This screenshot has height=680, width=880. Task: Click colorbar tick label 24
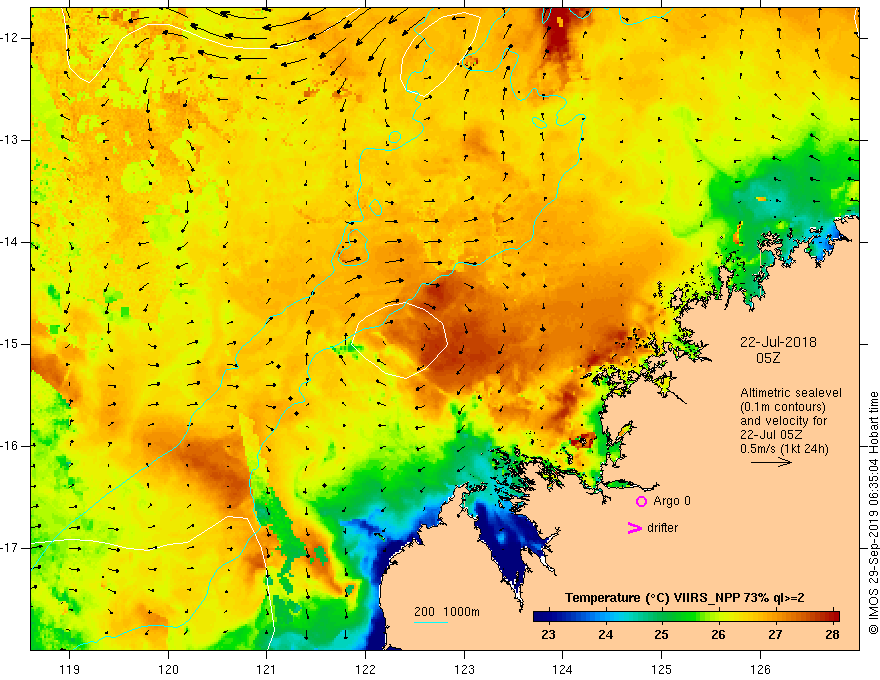[x=605, y=635]
